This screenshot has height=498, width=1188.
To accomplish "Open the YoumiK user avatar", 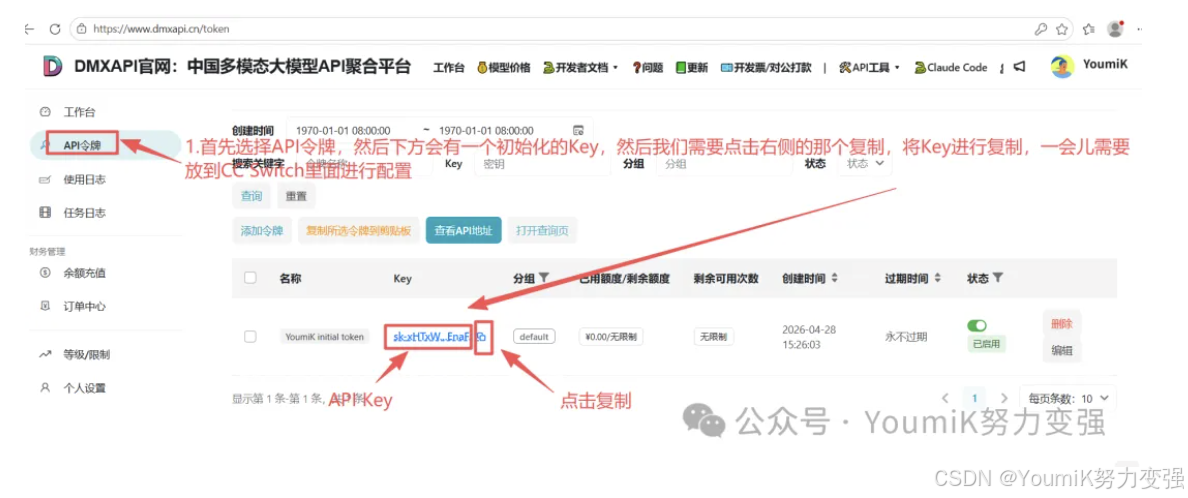I will 1062,66.
